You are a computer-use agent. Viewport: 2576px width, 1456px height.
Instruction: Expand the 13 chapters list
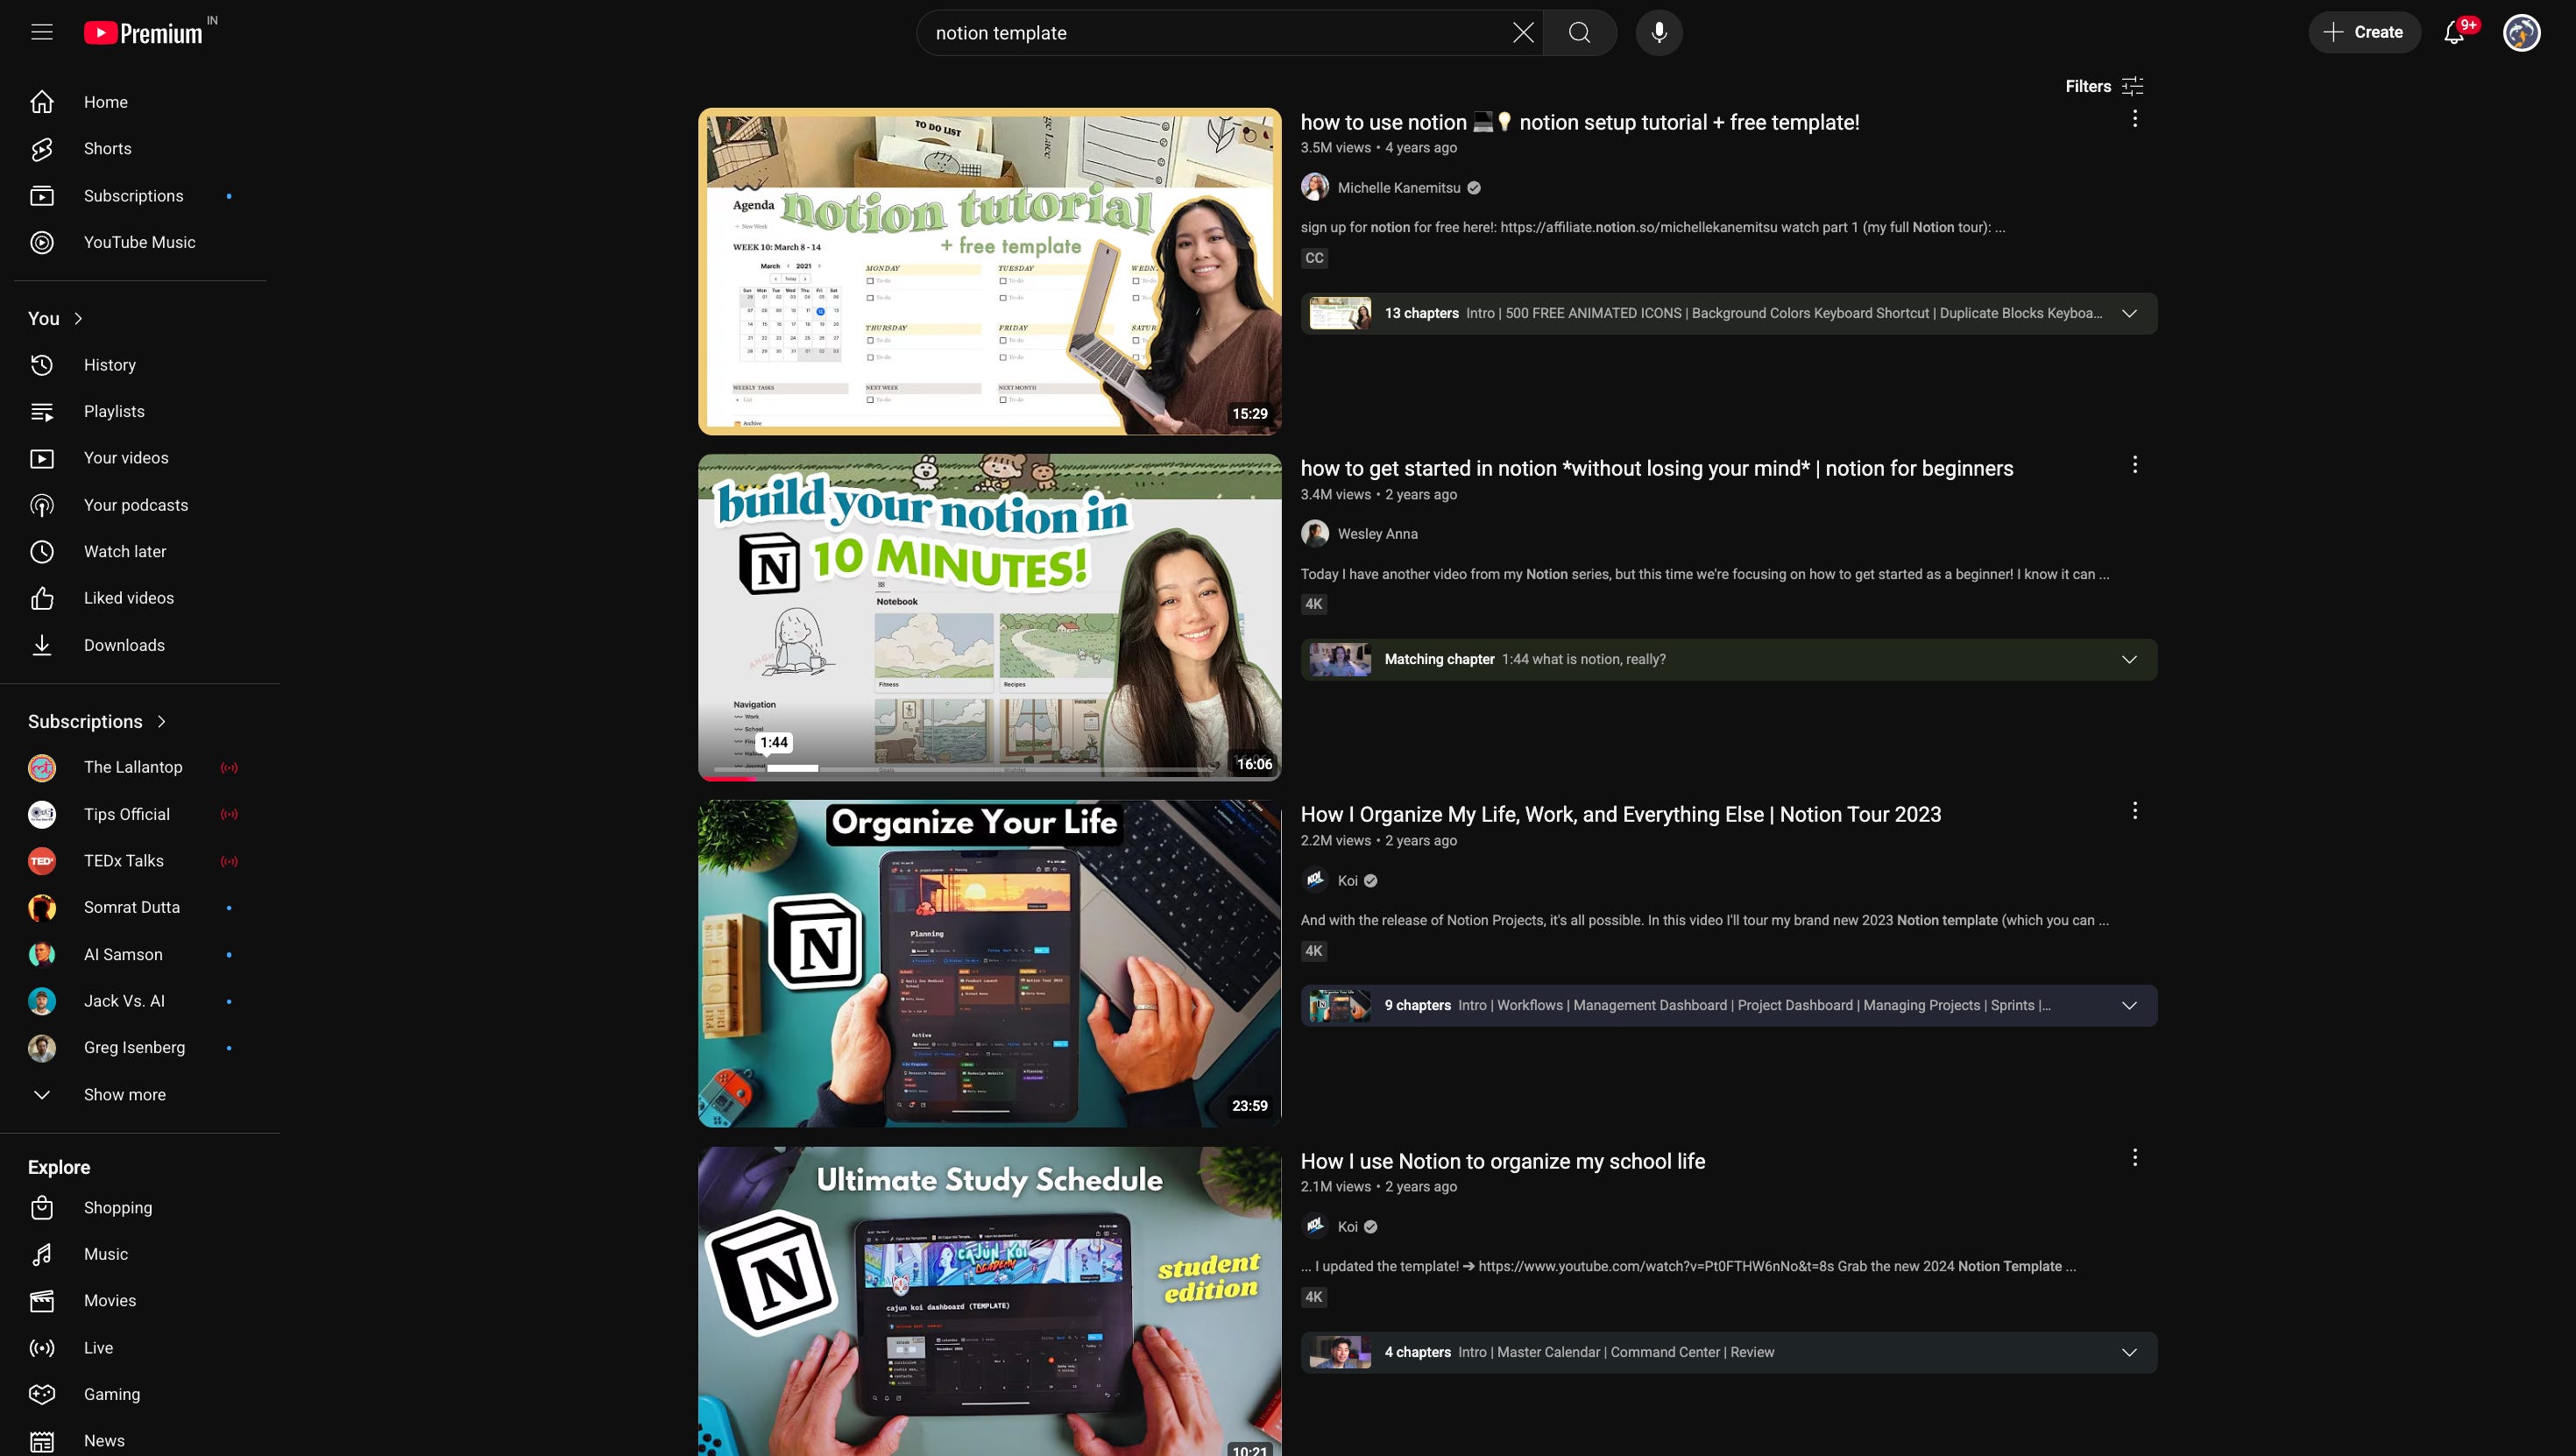(x=2129, y=313)
